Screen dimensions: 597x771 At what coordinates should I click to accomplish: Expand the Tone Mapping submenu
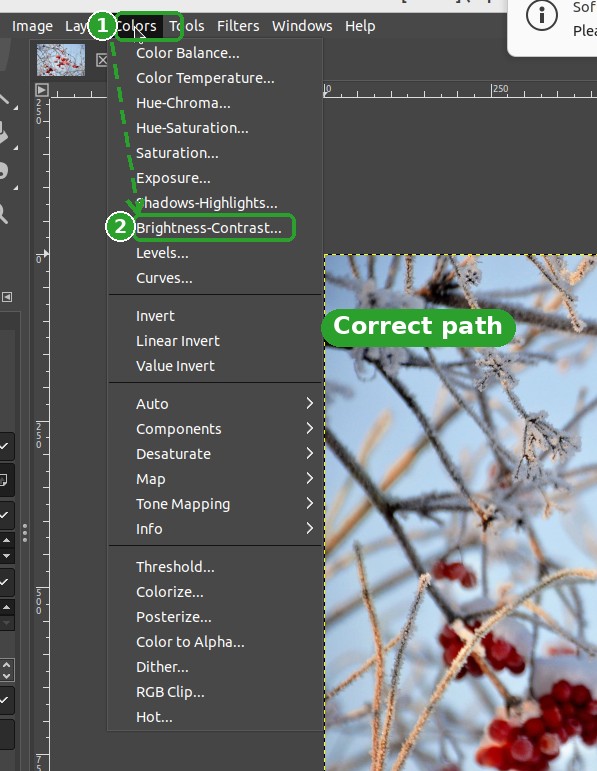click(215, 504)
